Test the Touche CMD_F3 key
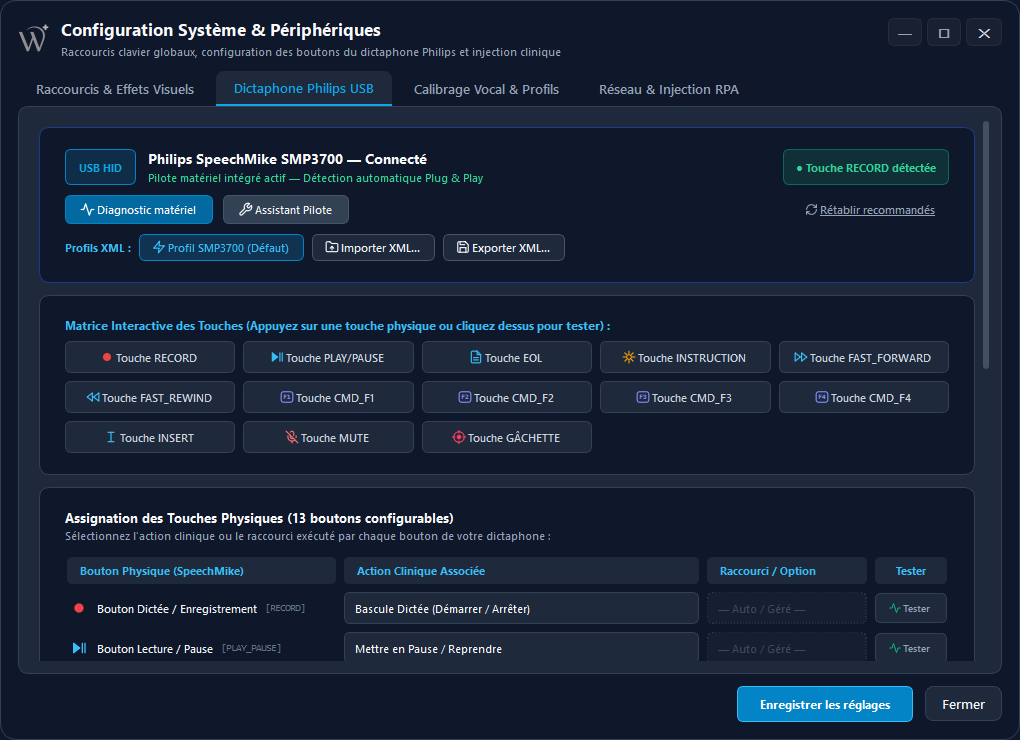 [x=685, y=397]
